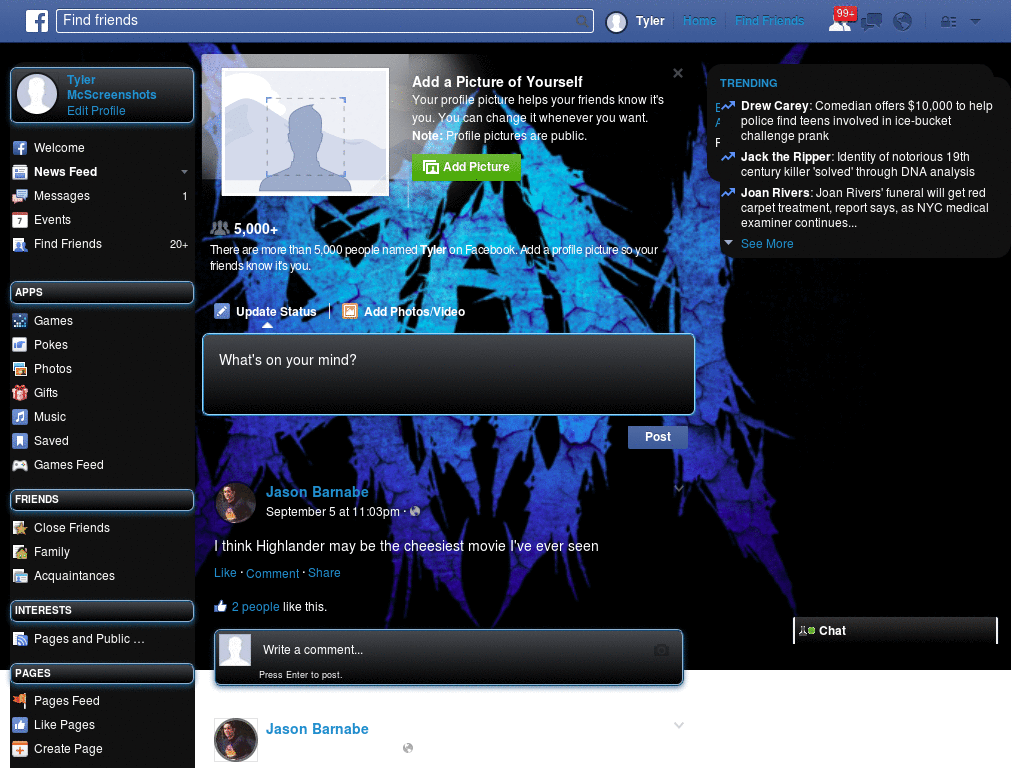The width and height of the screenshot is (1024, 768).
Task: Click the Create Page plus icon
Action: (20, 749)
